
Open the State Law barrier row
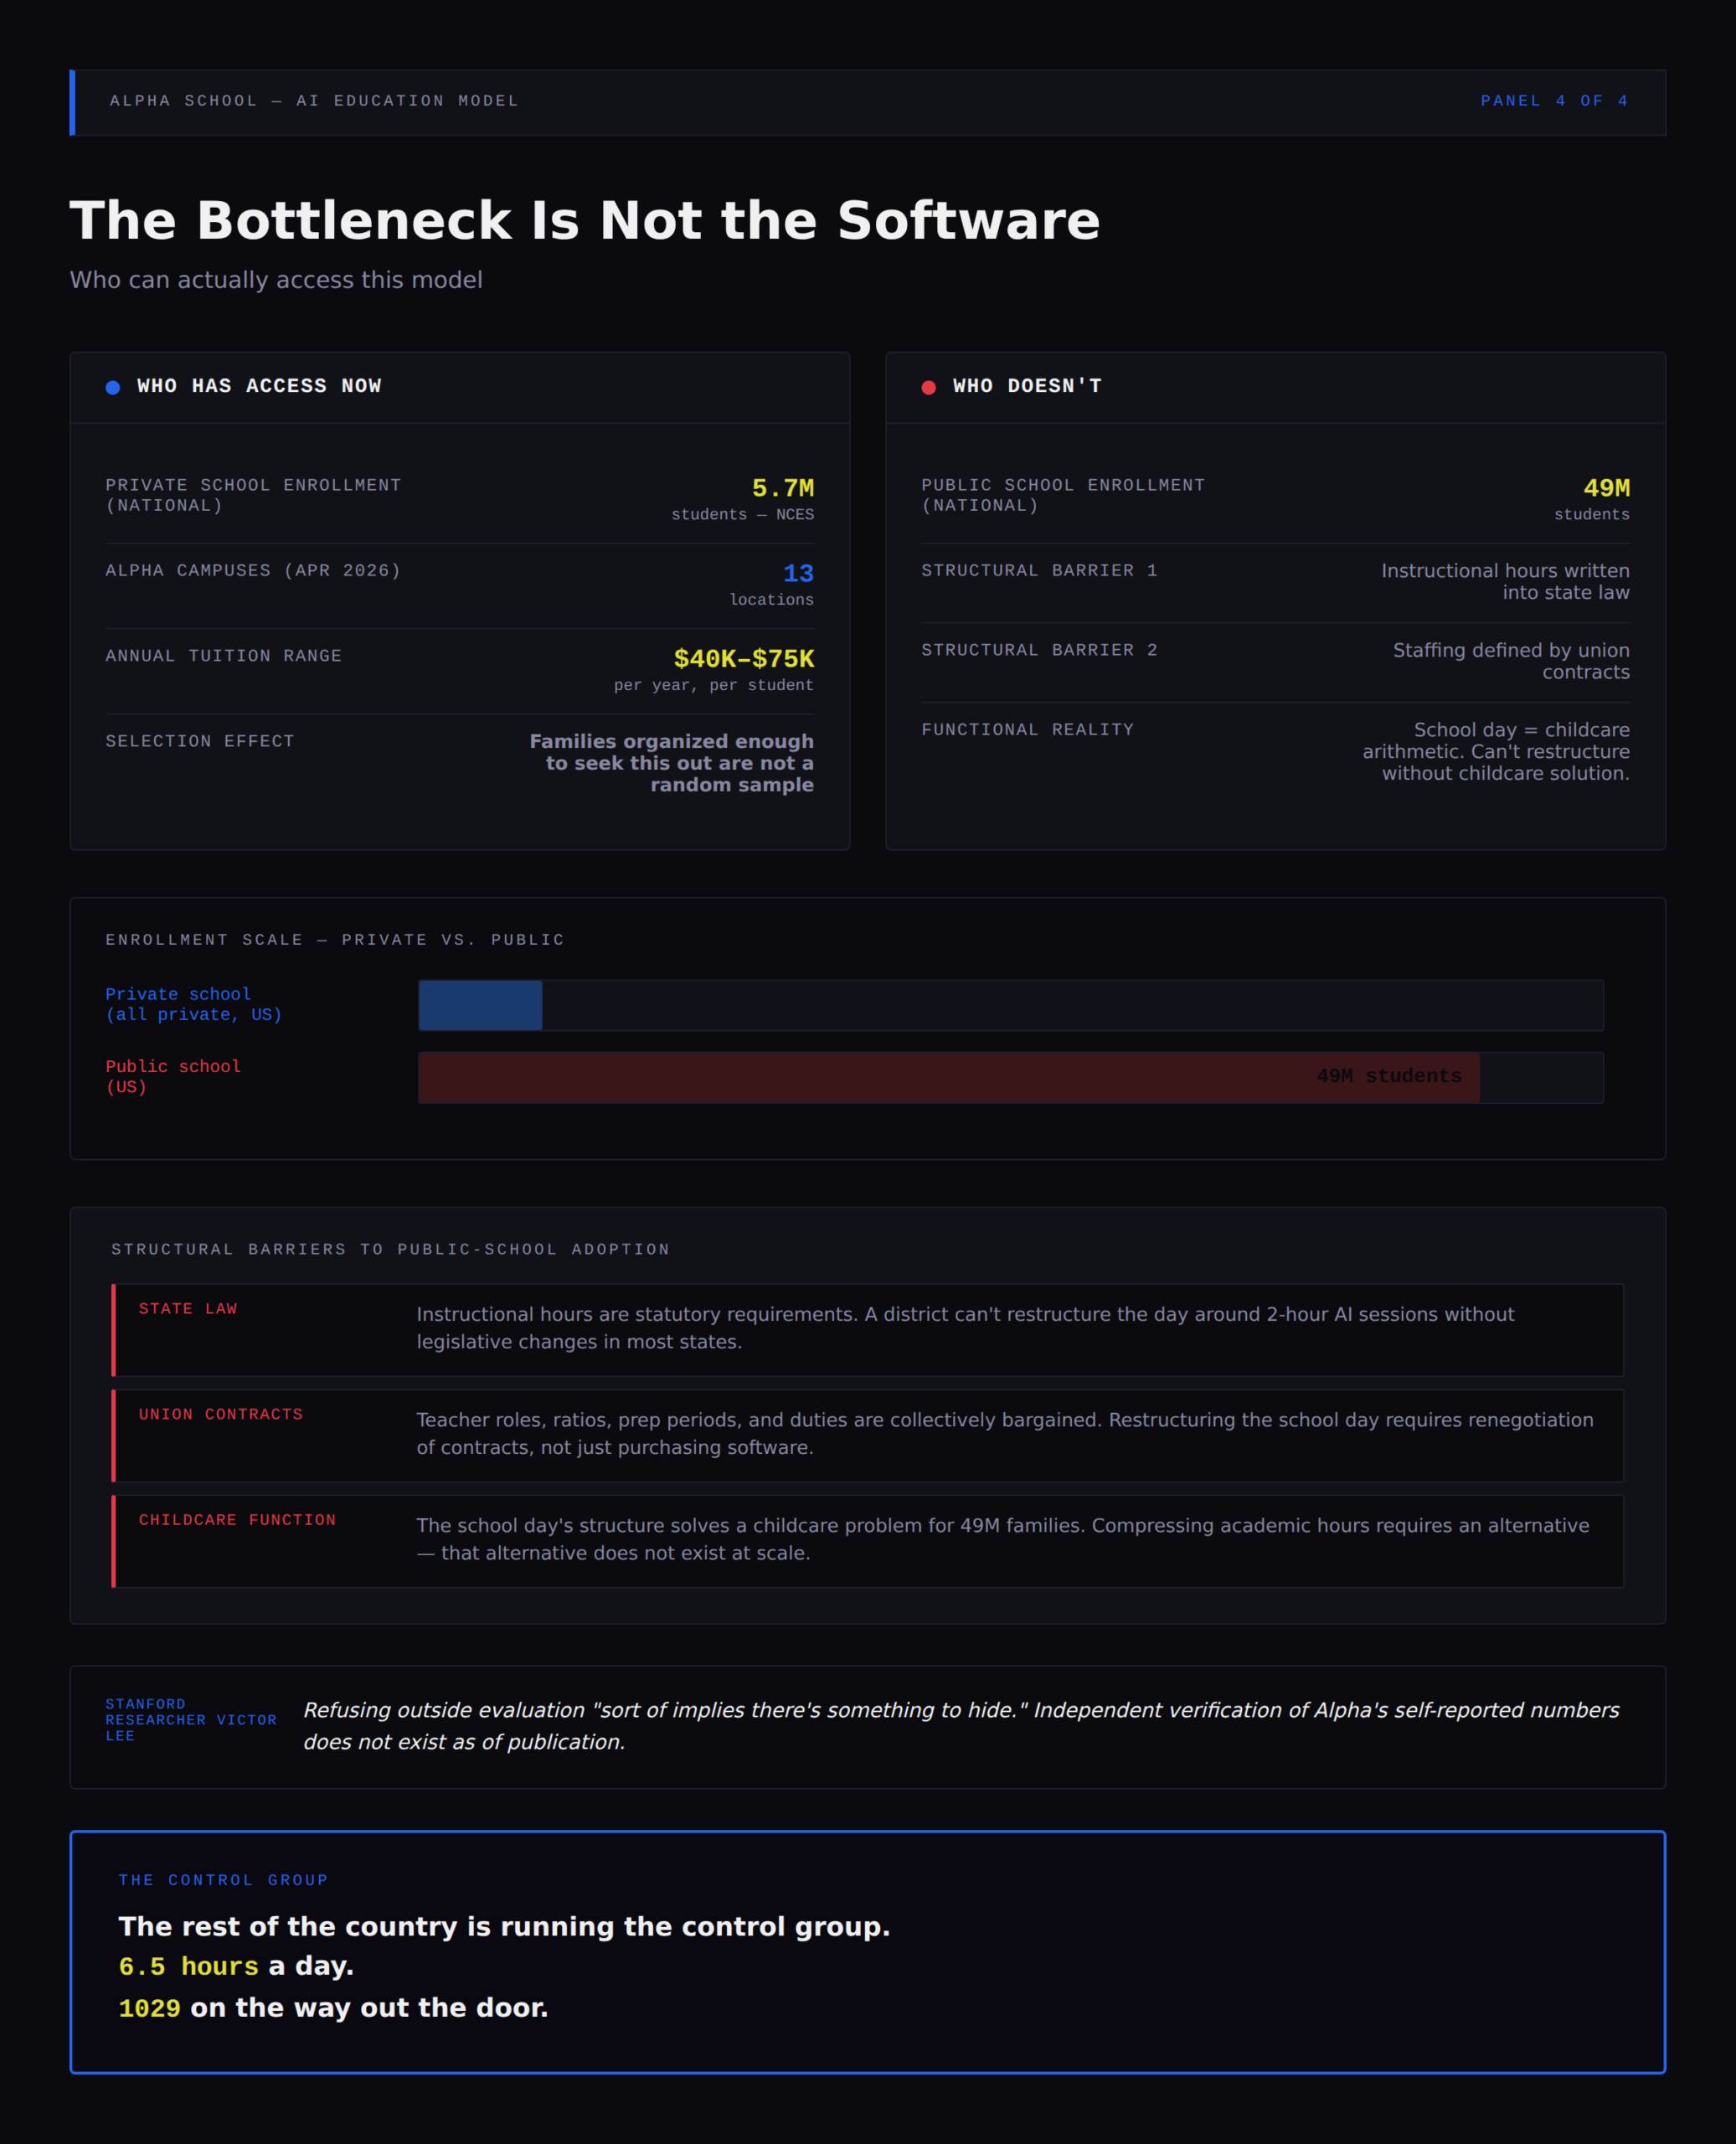[867, 1330]
